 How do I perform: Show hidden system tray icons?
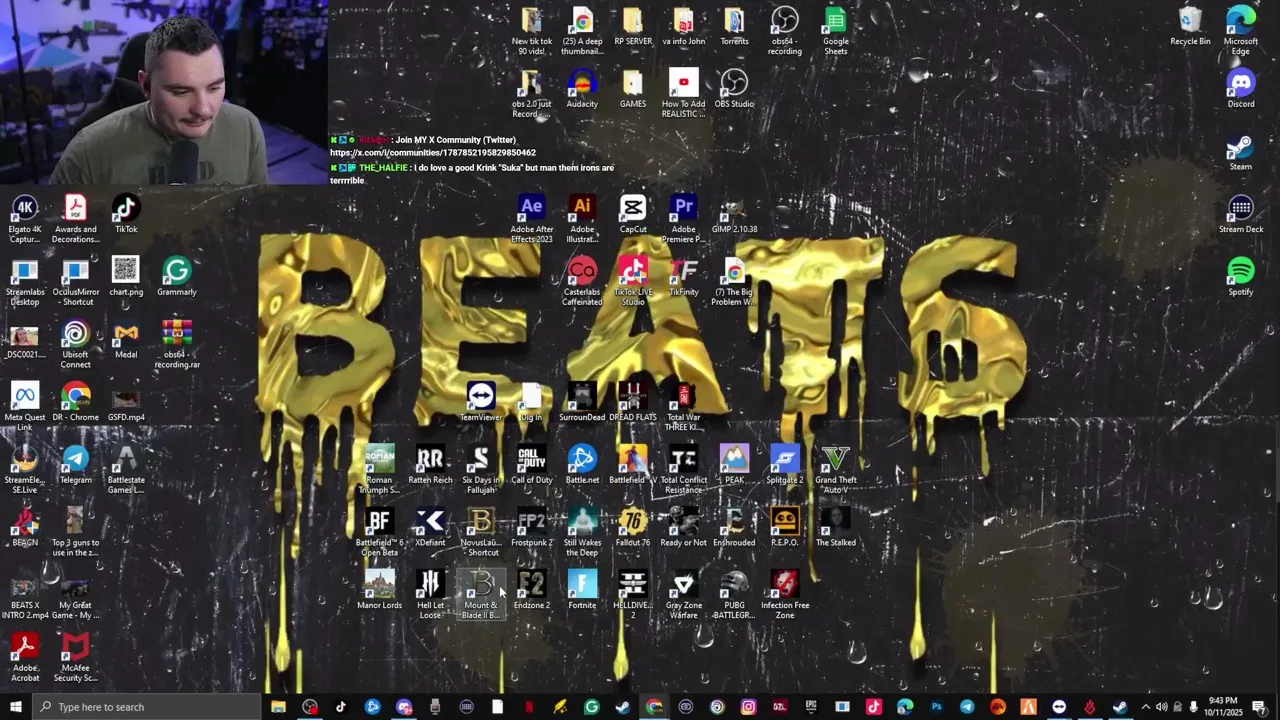[x=1146, y=707]
